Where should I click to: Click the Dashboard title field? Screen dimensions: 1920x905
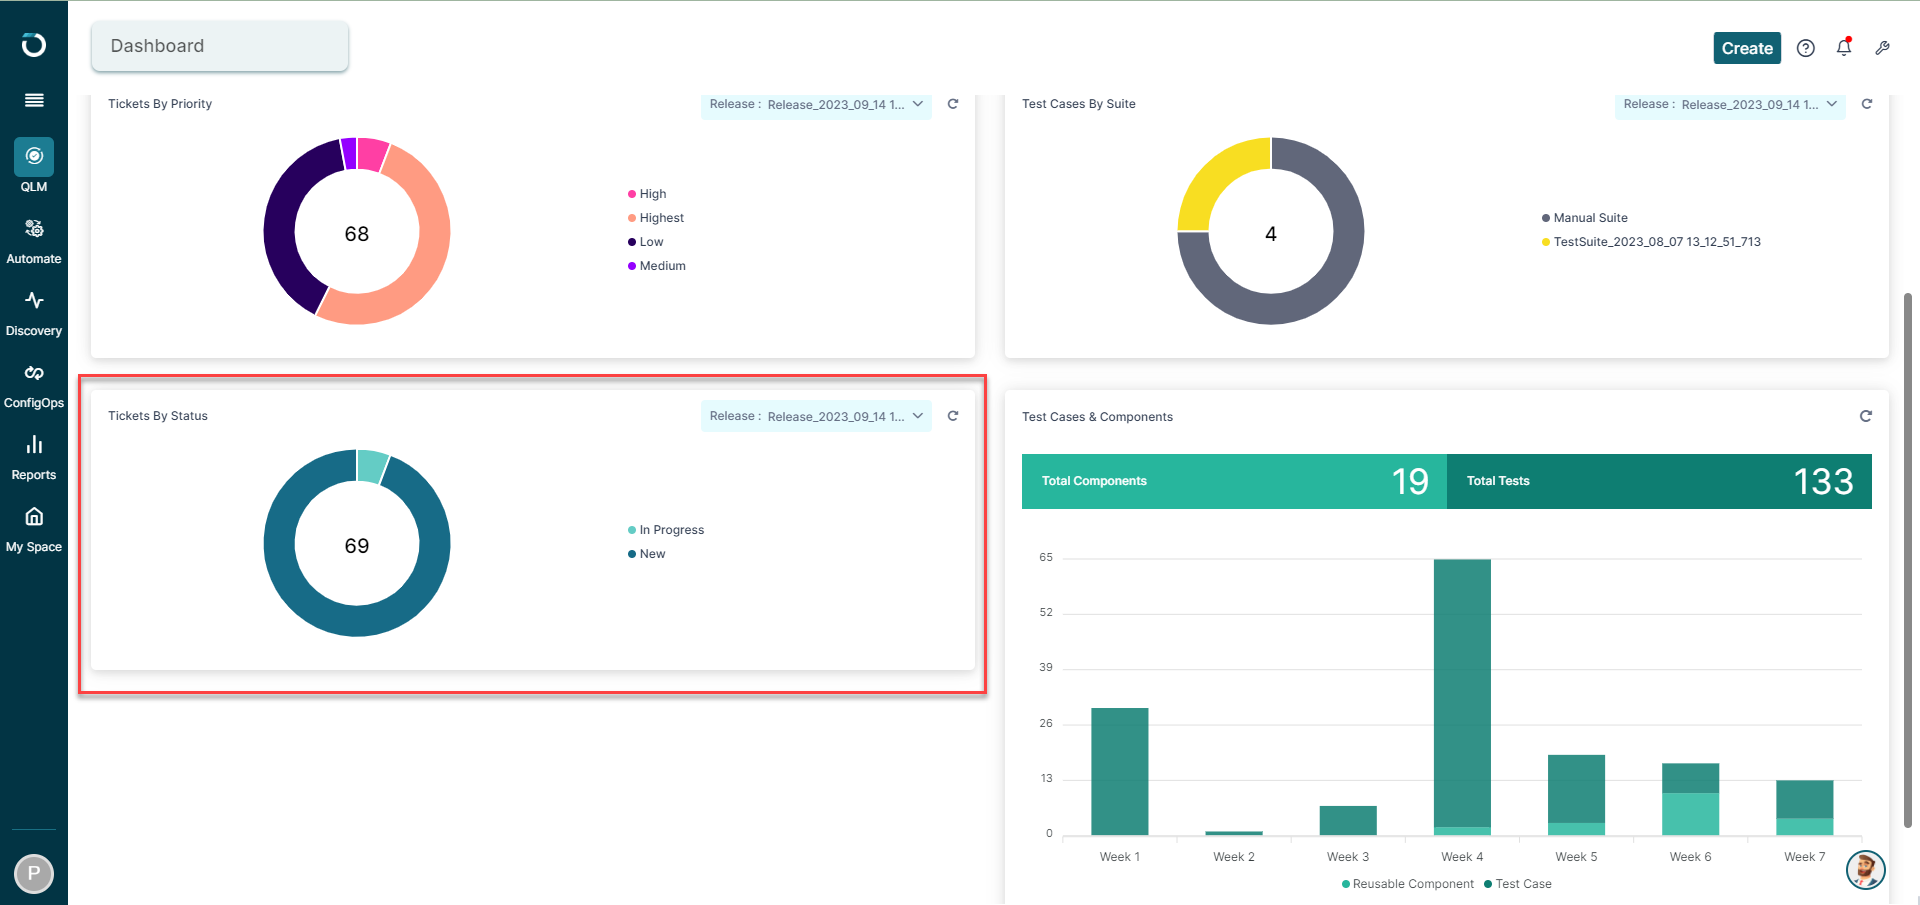pos(220,46)
